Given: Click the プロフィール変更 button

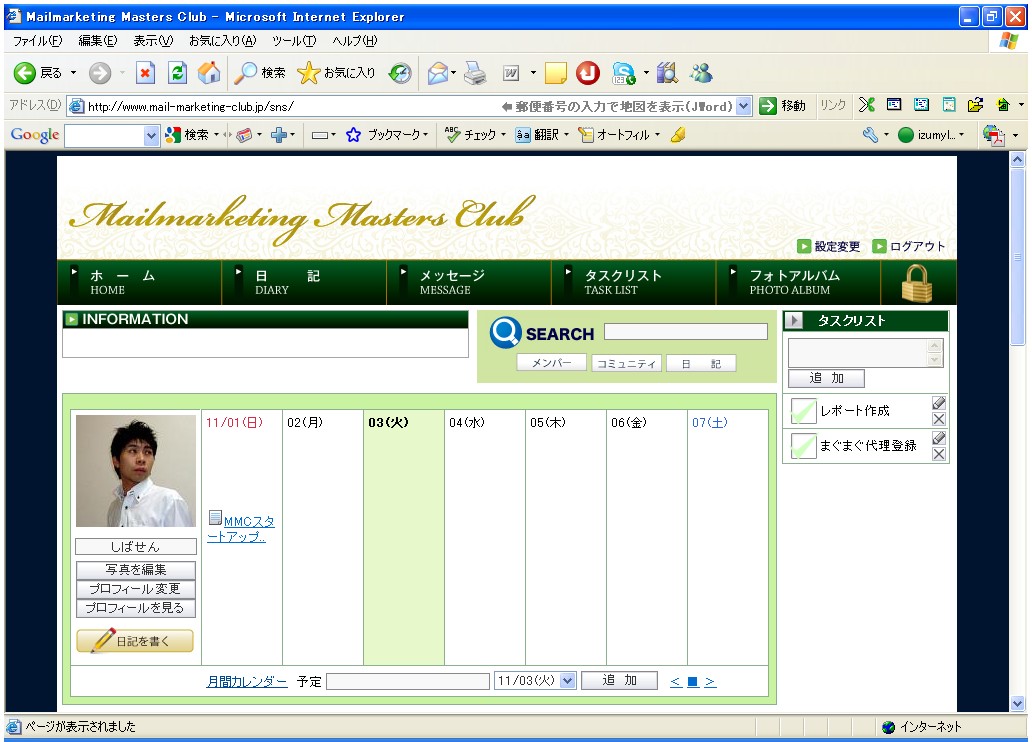Looking at the screenshot, I should click(x=136, y=589).
